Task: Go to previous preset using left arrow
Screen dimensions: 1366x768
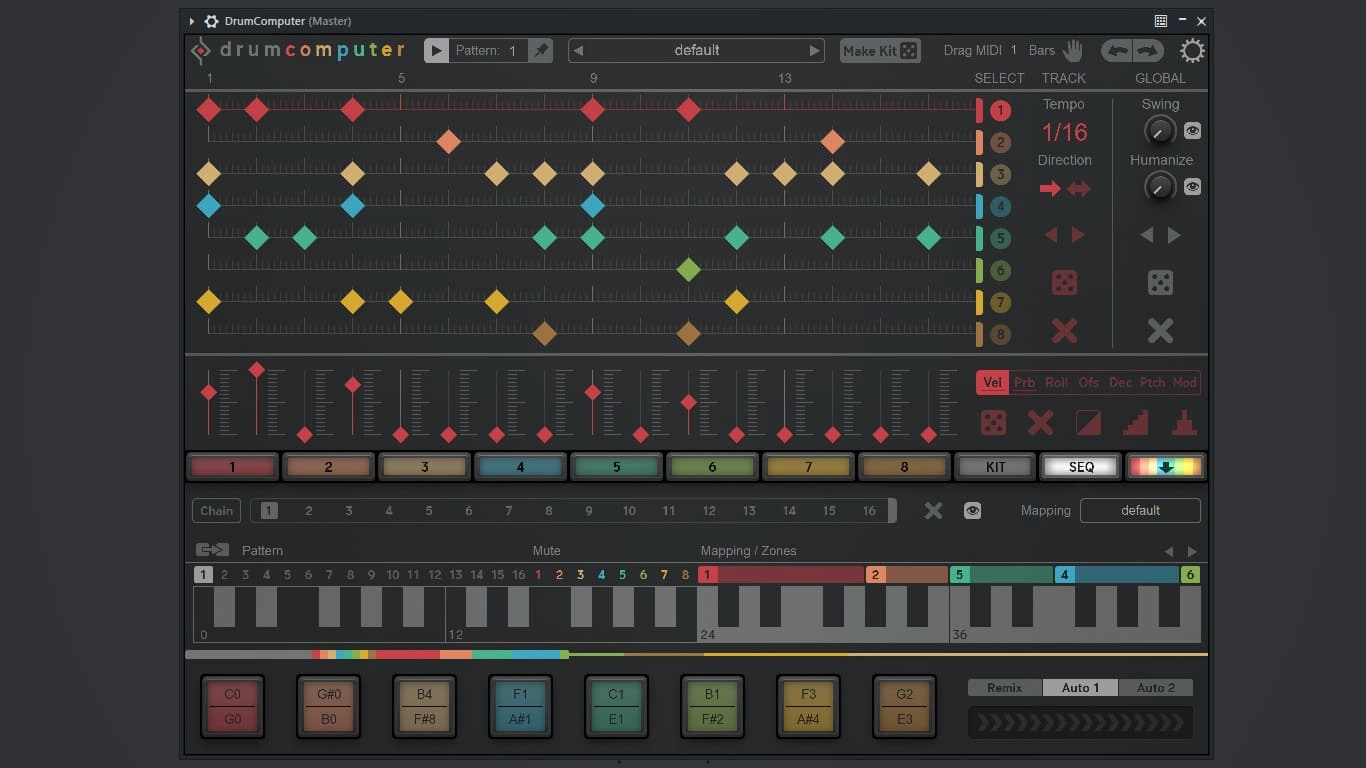Action: (578, 50)
